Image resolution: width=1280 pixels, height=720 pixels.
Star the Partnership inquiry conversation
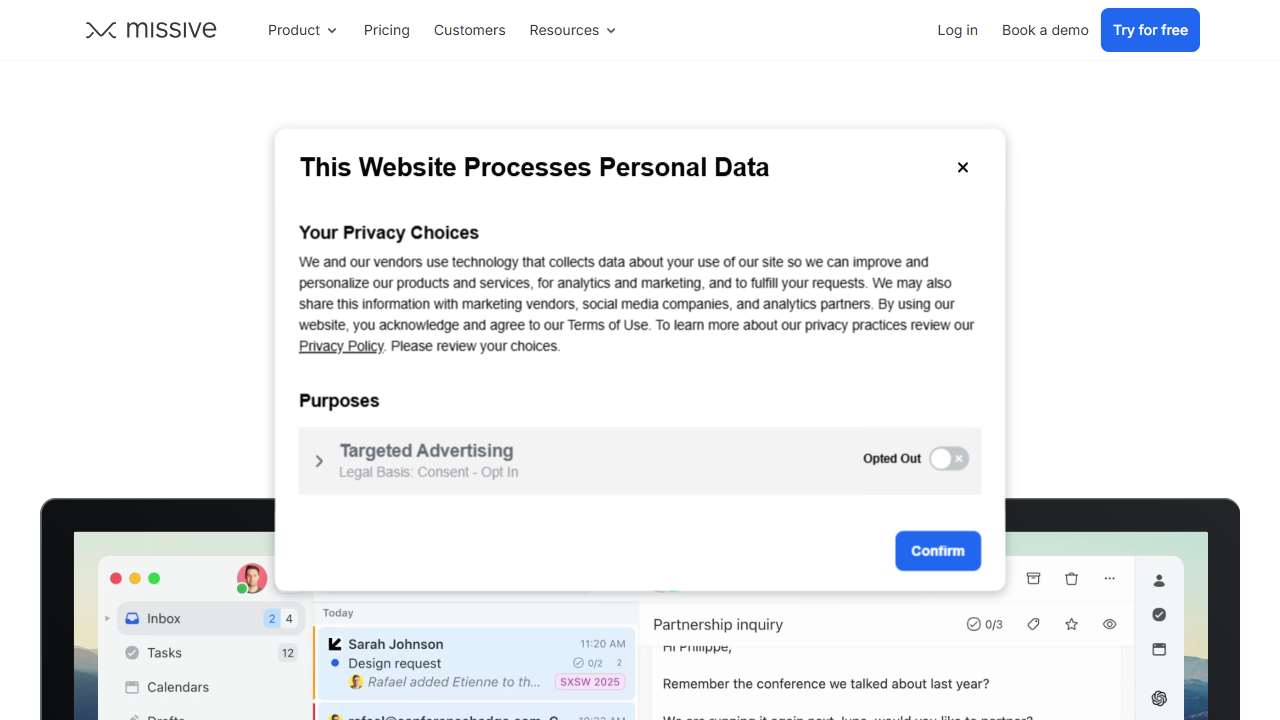click(x=1072, y=624)
